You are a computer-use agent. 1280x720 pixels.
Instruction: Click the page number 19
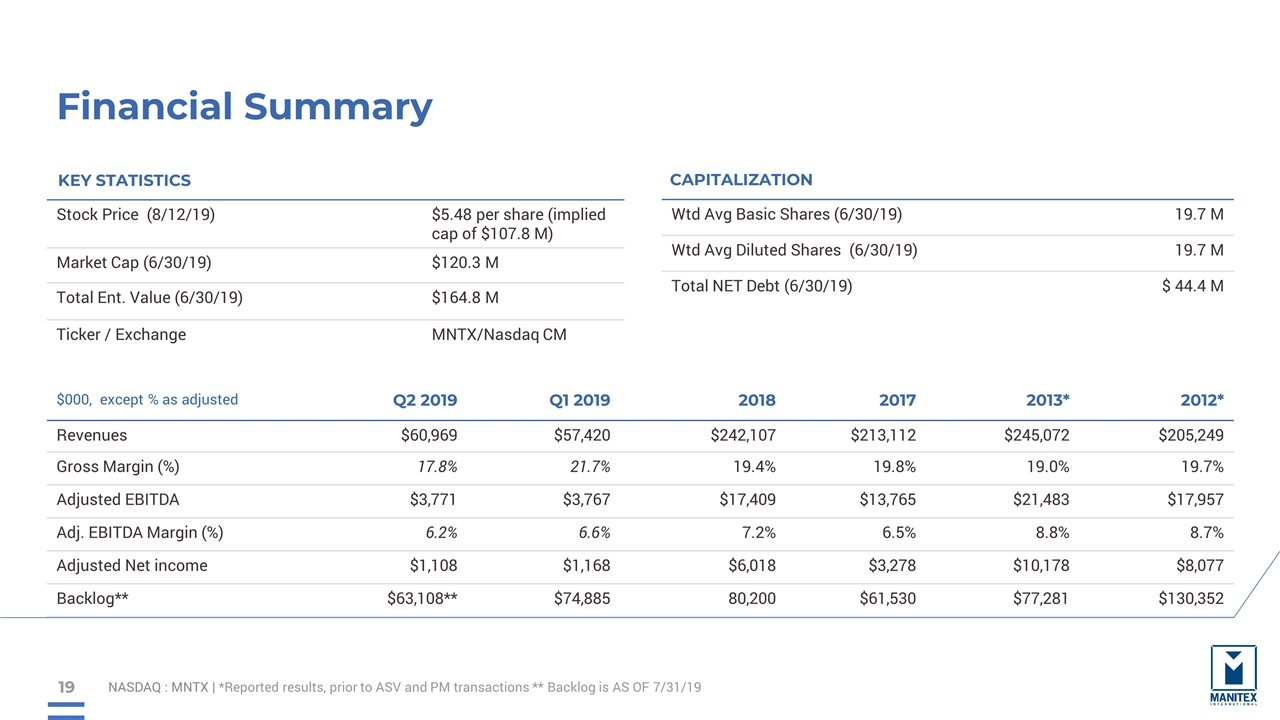pos(66,687)
